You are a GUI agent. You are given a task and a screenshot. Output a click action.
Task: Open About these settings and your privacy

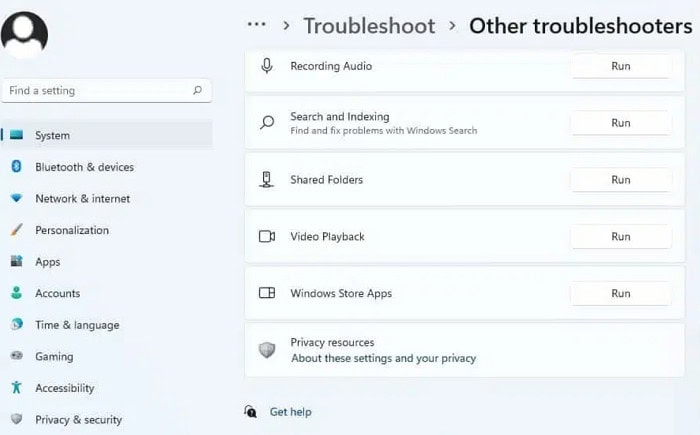pyautogui.click(x=383, y=358)
